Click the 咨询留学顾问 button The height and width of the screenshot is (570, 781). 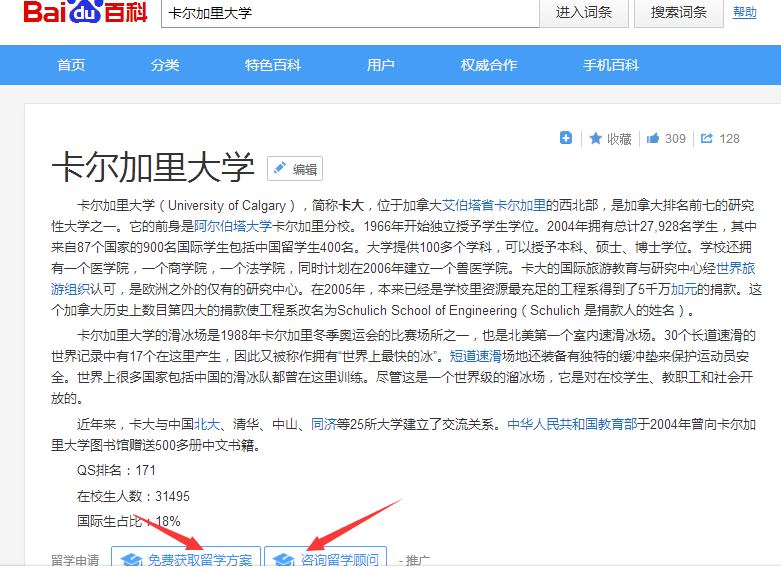[x=325, y=557]
